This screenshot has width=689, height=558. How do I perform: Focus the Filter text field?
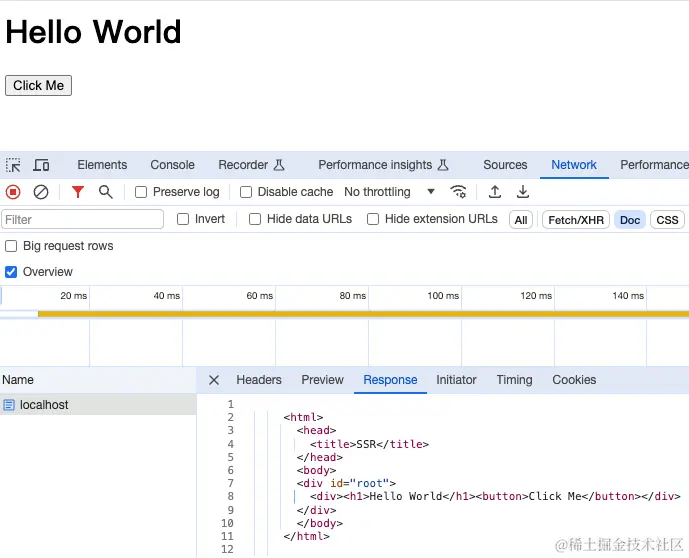(83, 219)
